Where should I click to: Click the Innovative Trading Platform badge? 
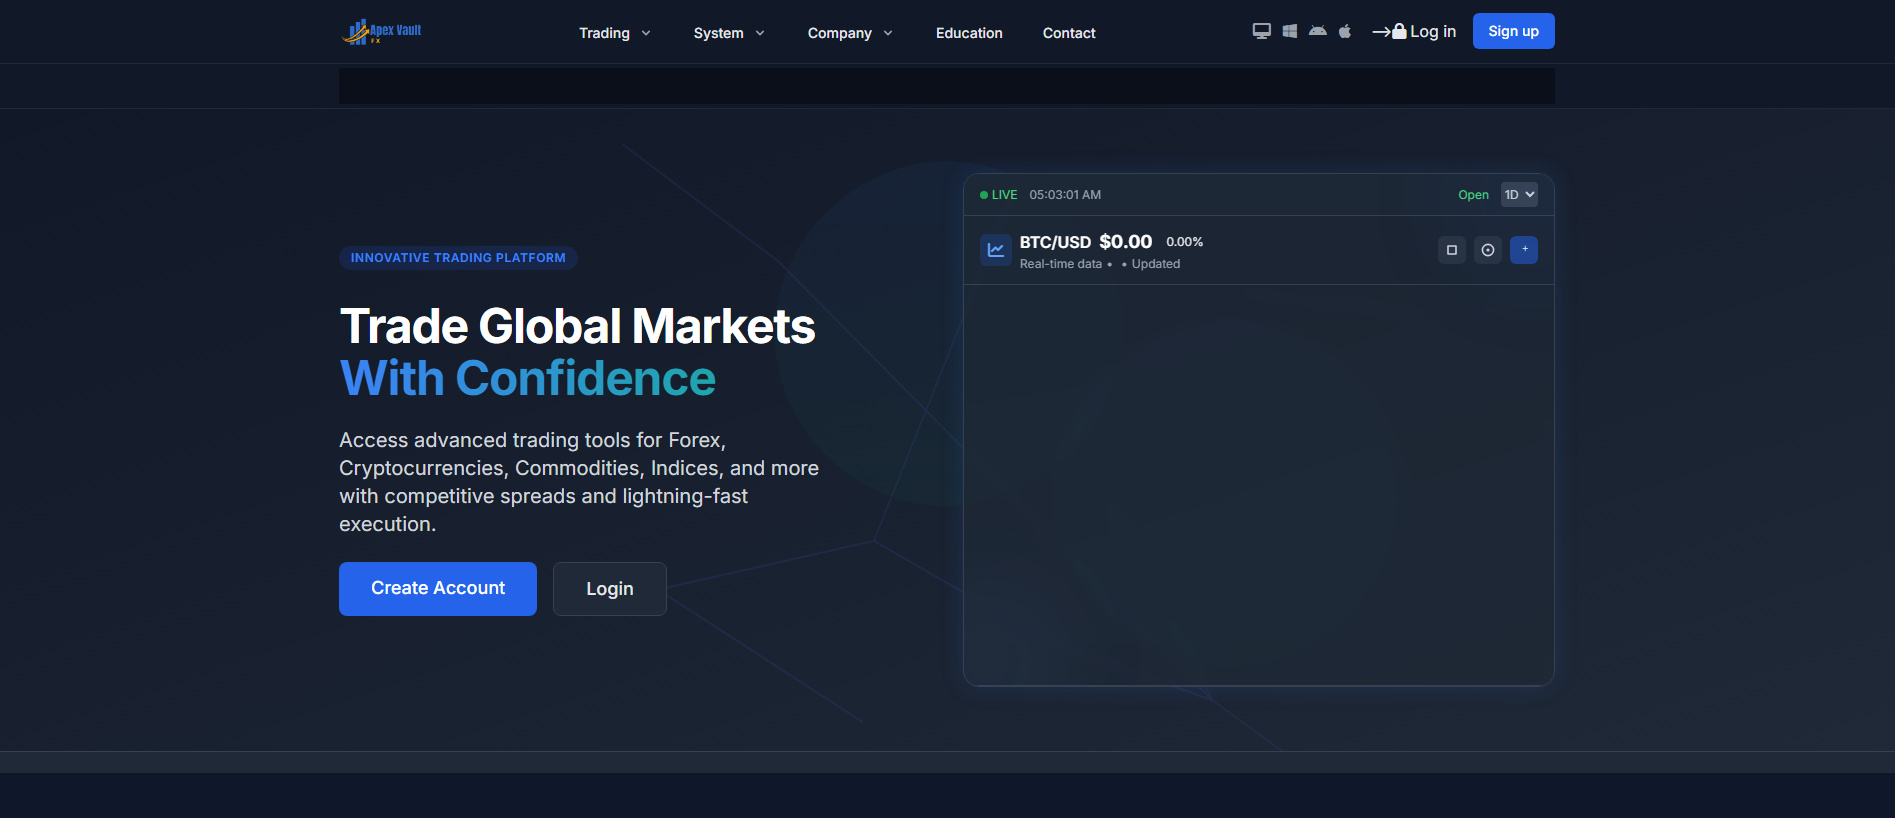click(458, 258)
